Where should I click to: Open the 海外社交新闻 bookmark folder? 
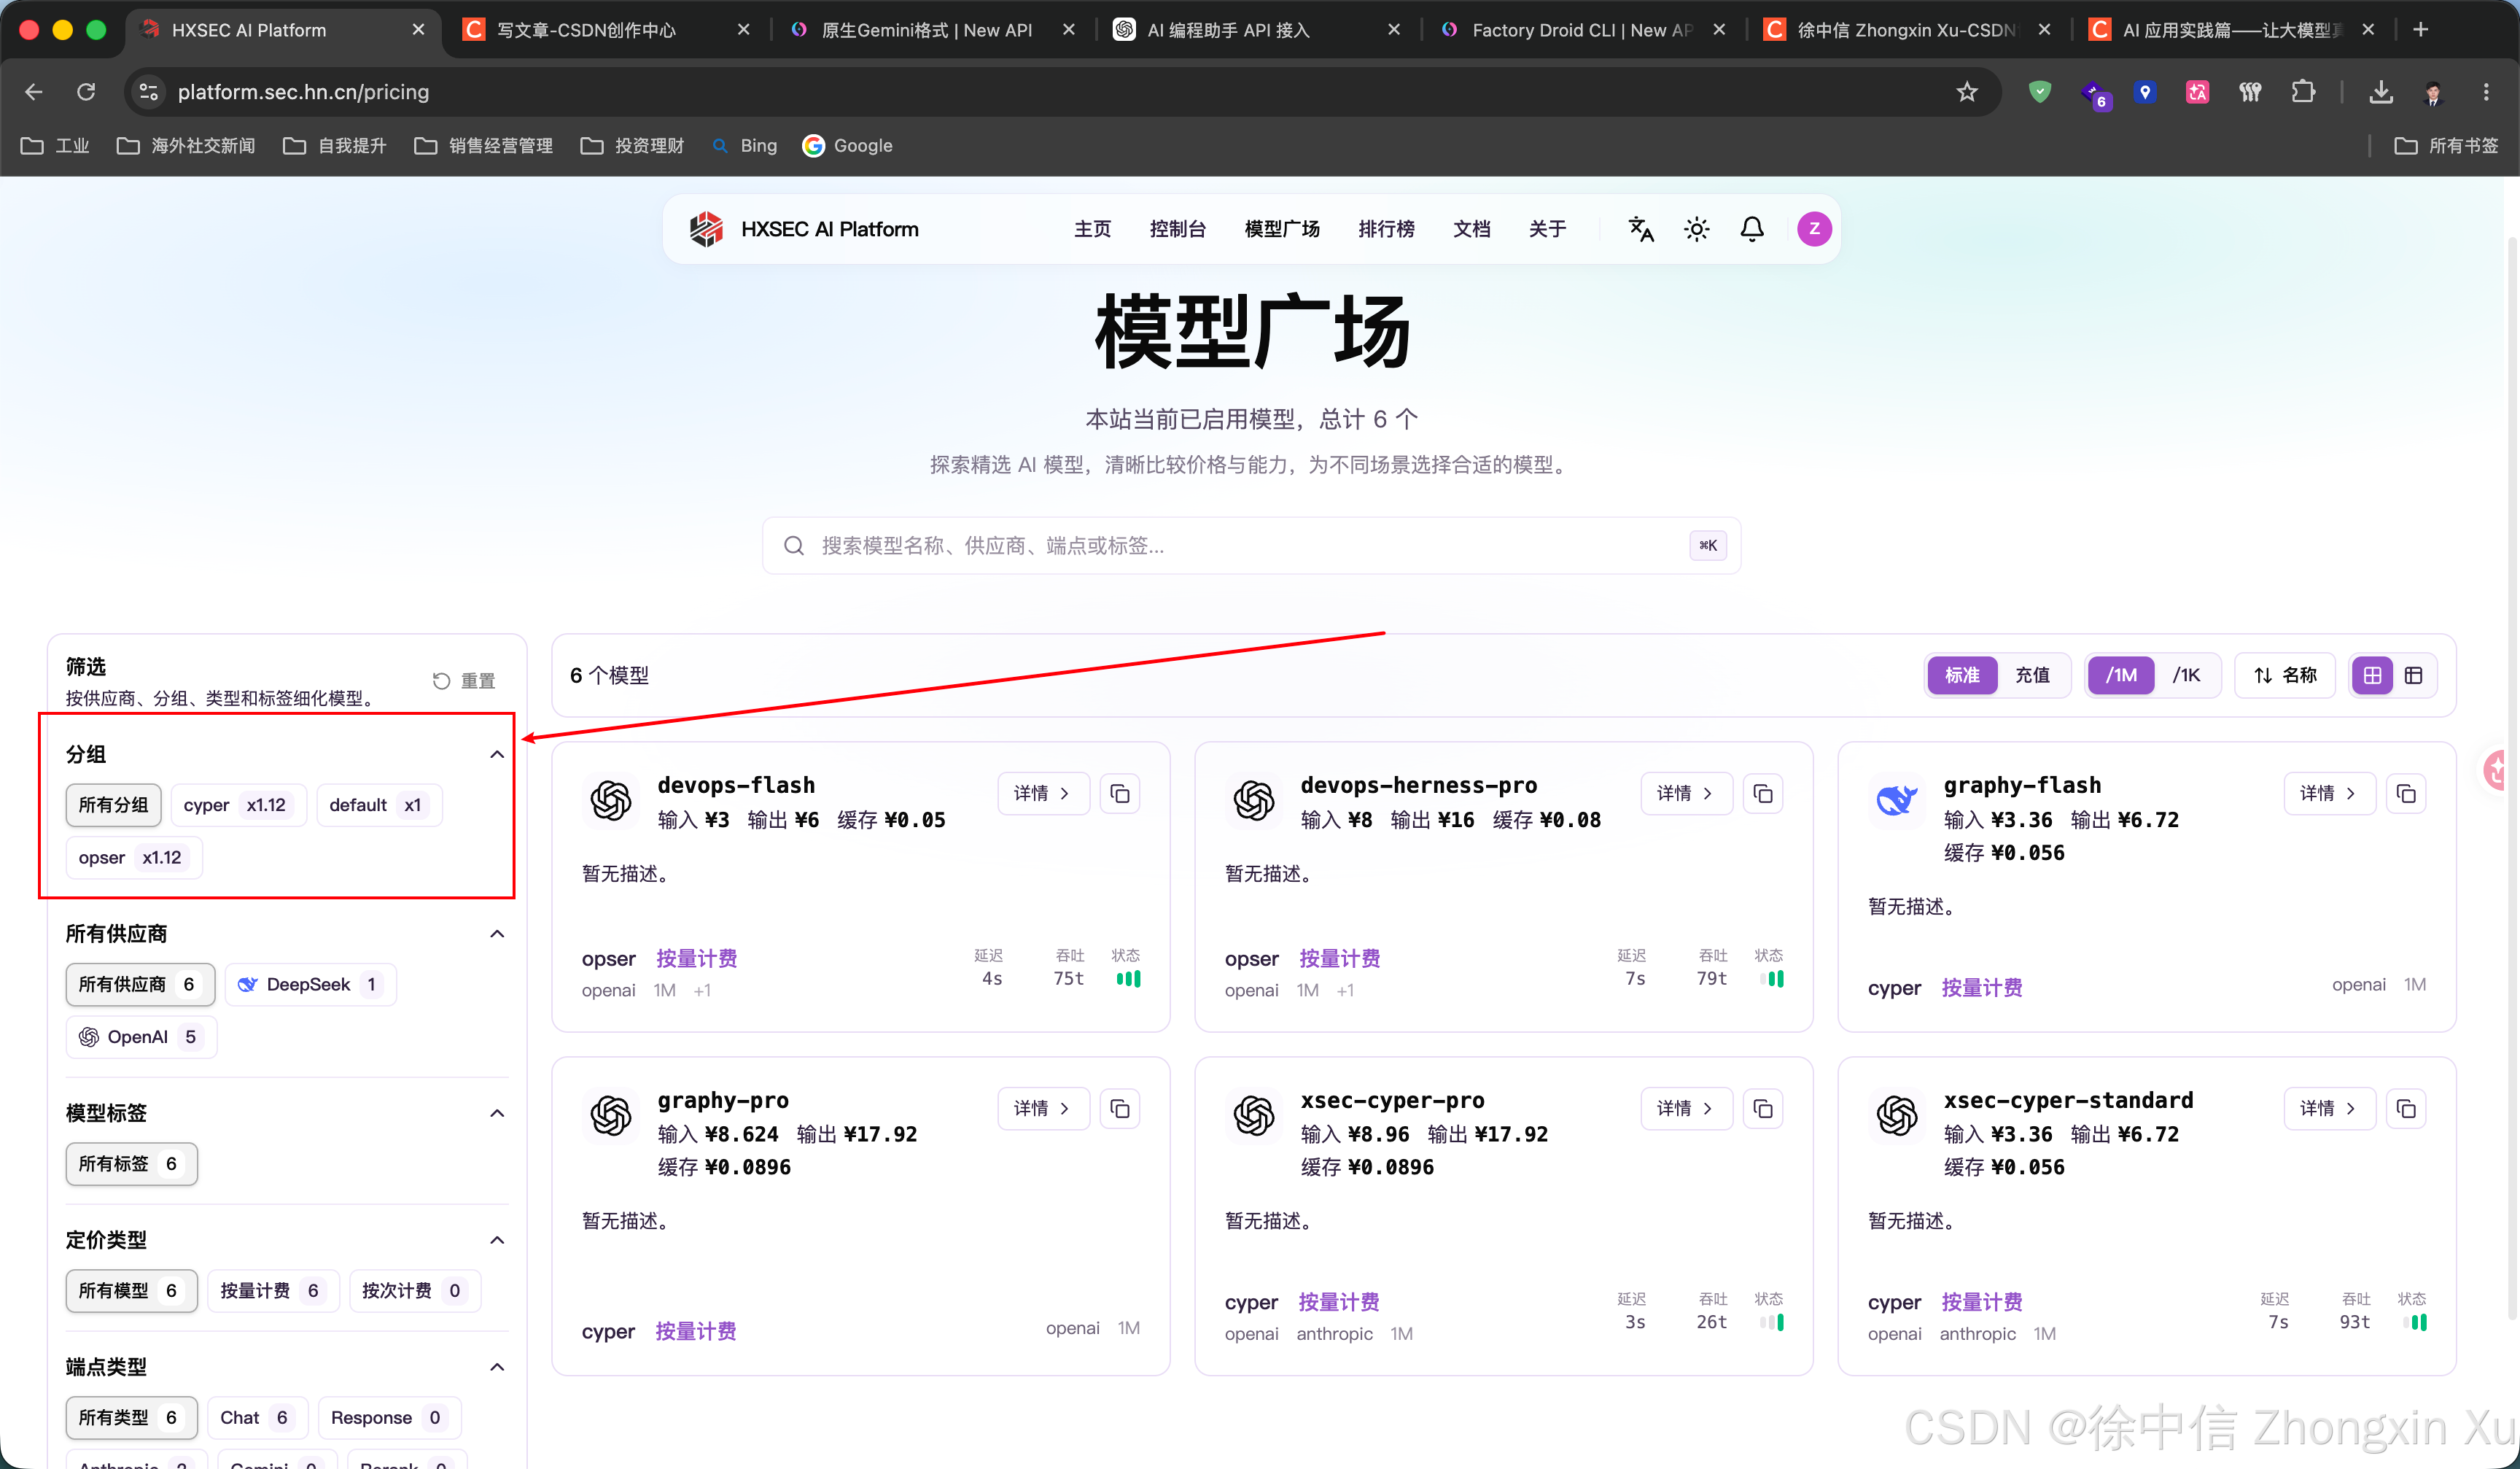[186, 146]
